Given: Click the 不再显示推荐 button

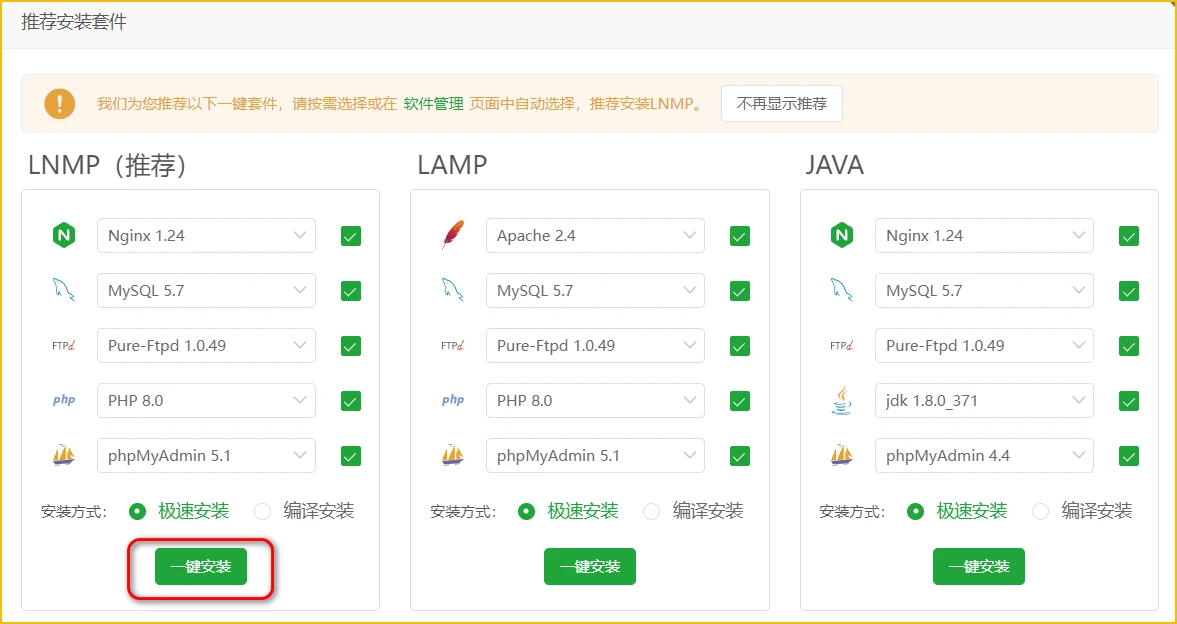Looking at the screenshot, I should [781, 104].
